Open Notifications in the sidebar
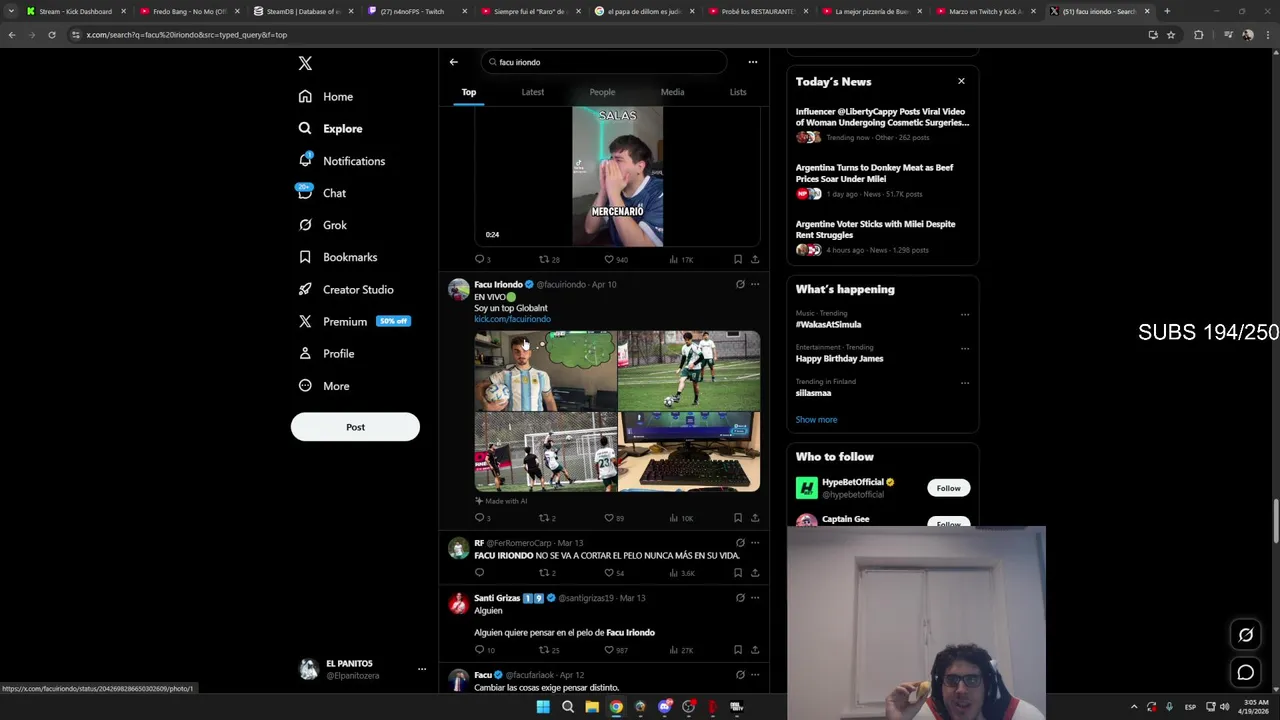1280x720 pixels. (x=341, y=161)
